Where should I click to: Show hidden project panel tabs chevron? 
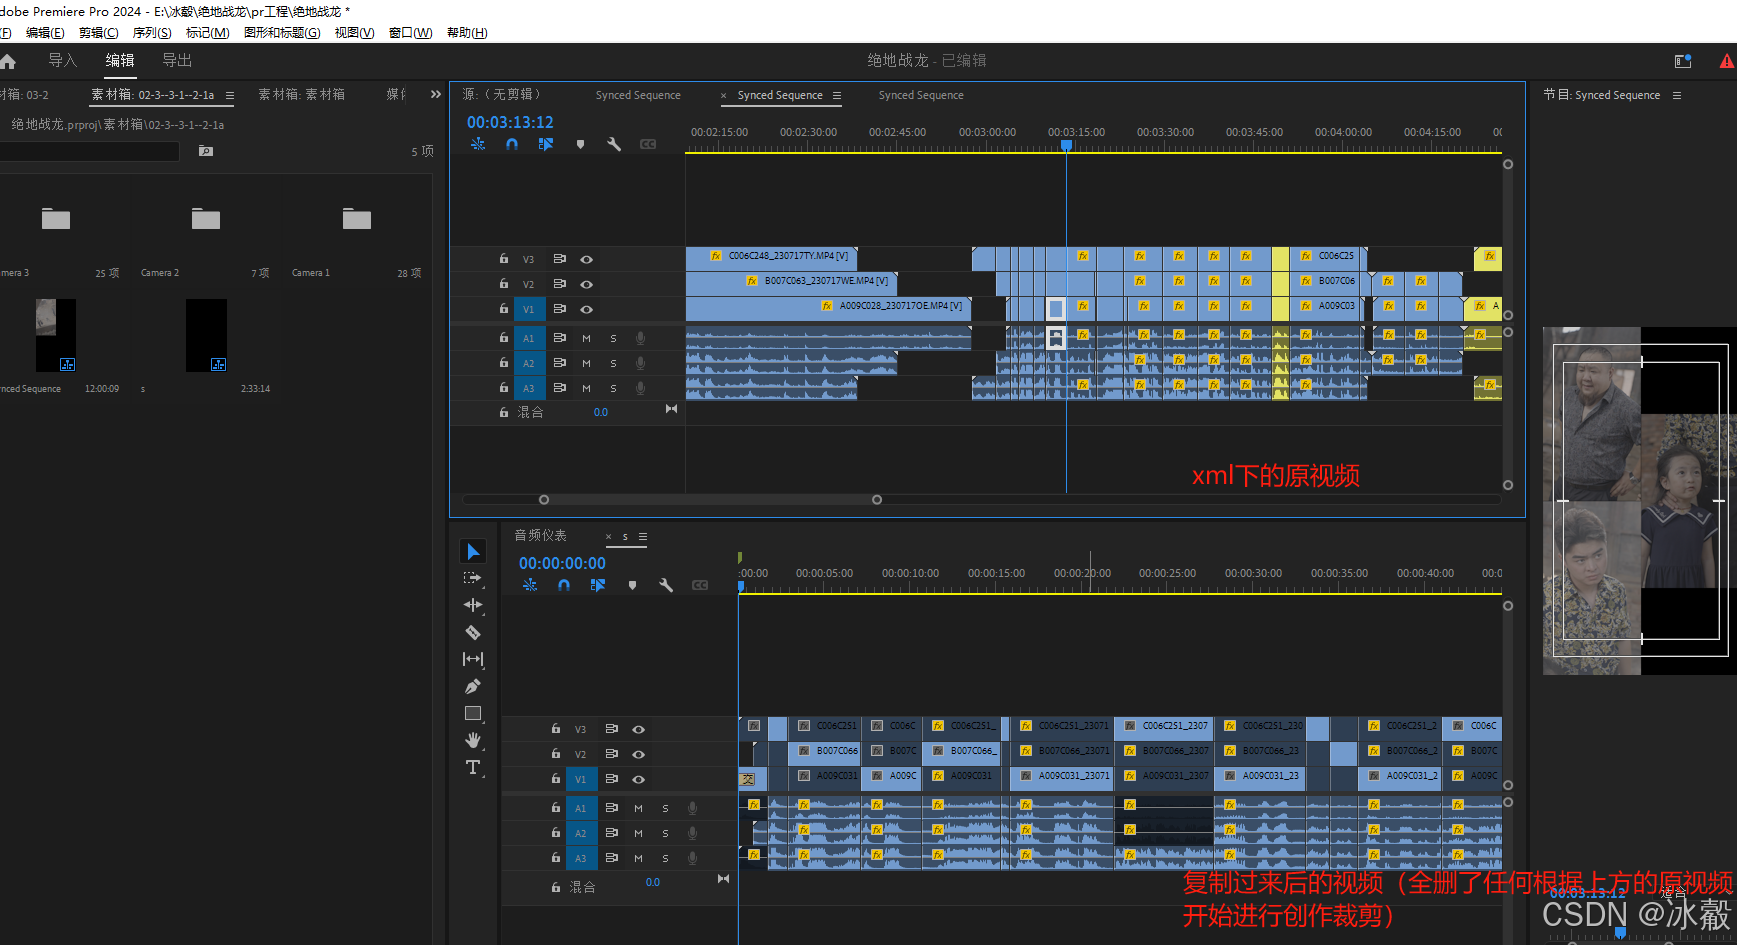click(436, 94)
